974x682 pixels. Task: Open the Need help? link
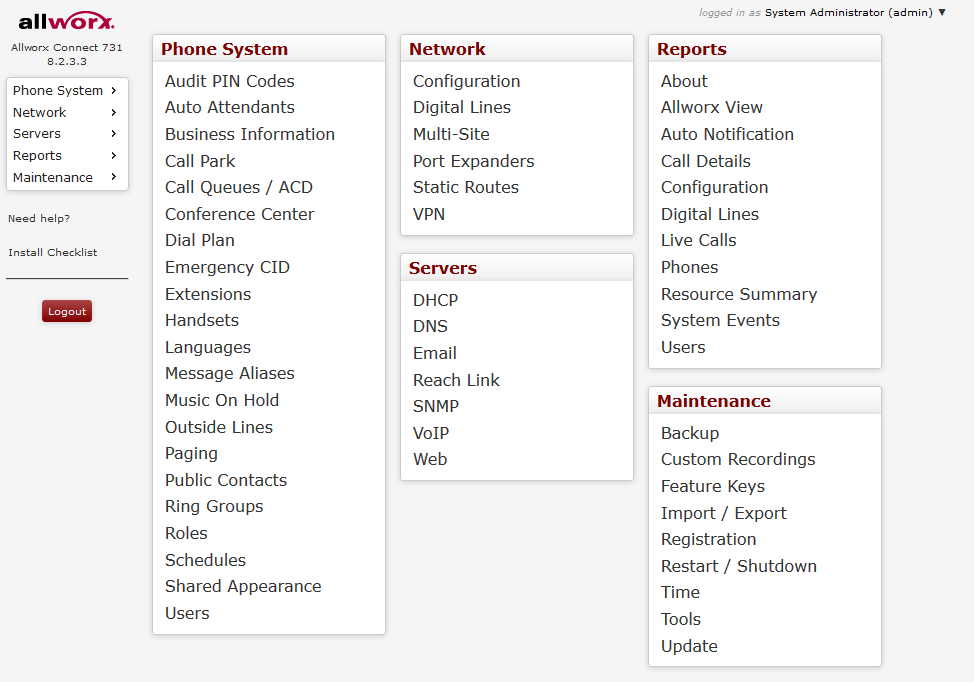click(x=39, y=218)
